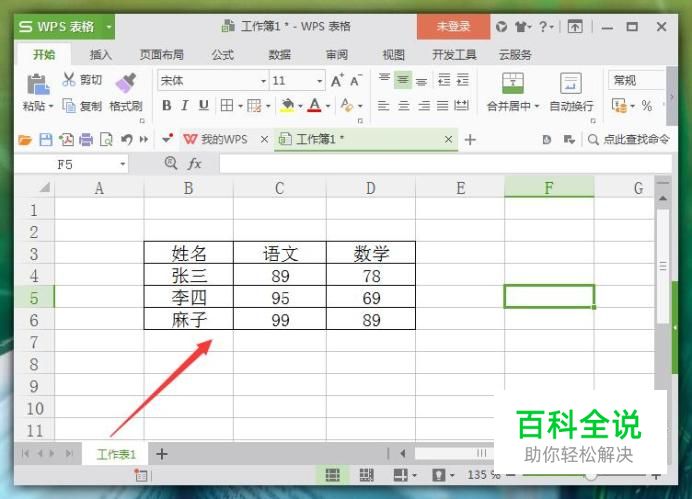Click the 未登录 login button
Screen dimensions: 692x499
point(453,26)
